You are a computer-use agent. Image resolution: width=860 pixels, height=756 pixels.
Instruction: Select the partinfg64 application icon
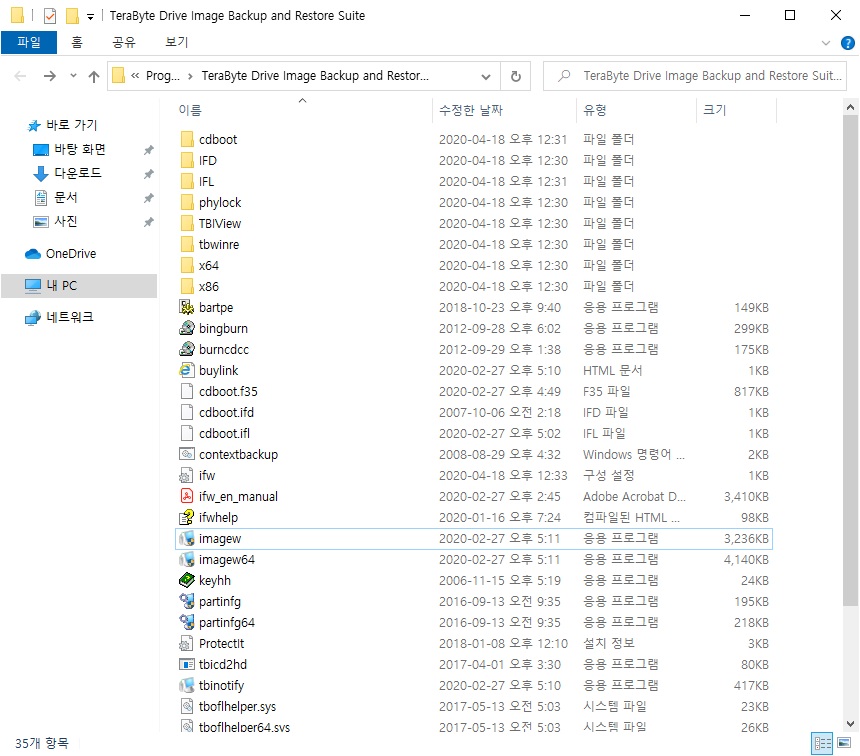coord(187,622)
